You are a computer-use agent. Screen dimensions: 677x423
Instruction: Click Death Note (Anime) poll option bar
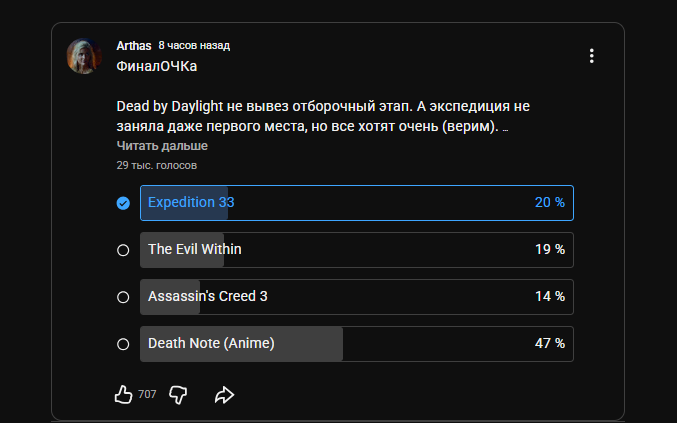click(x=356, y=344)
